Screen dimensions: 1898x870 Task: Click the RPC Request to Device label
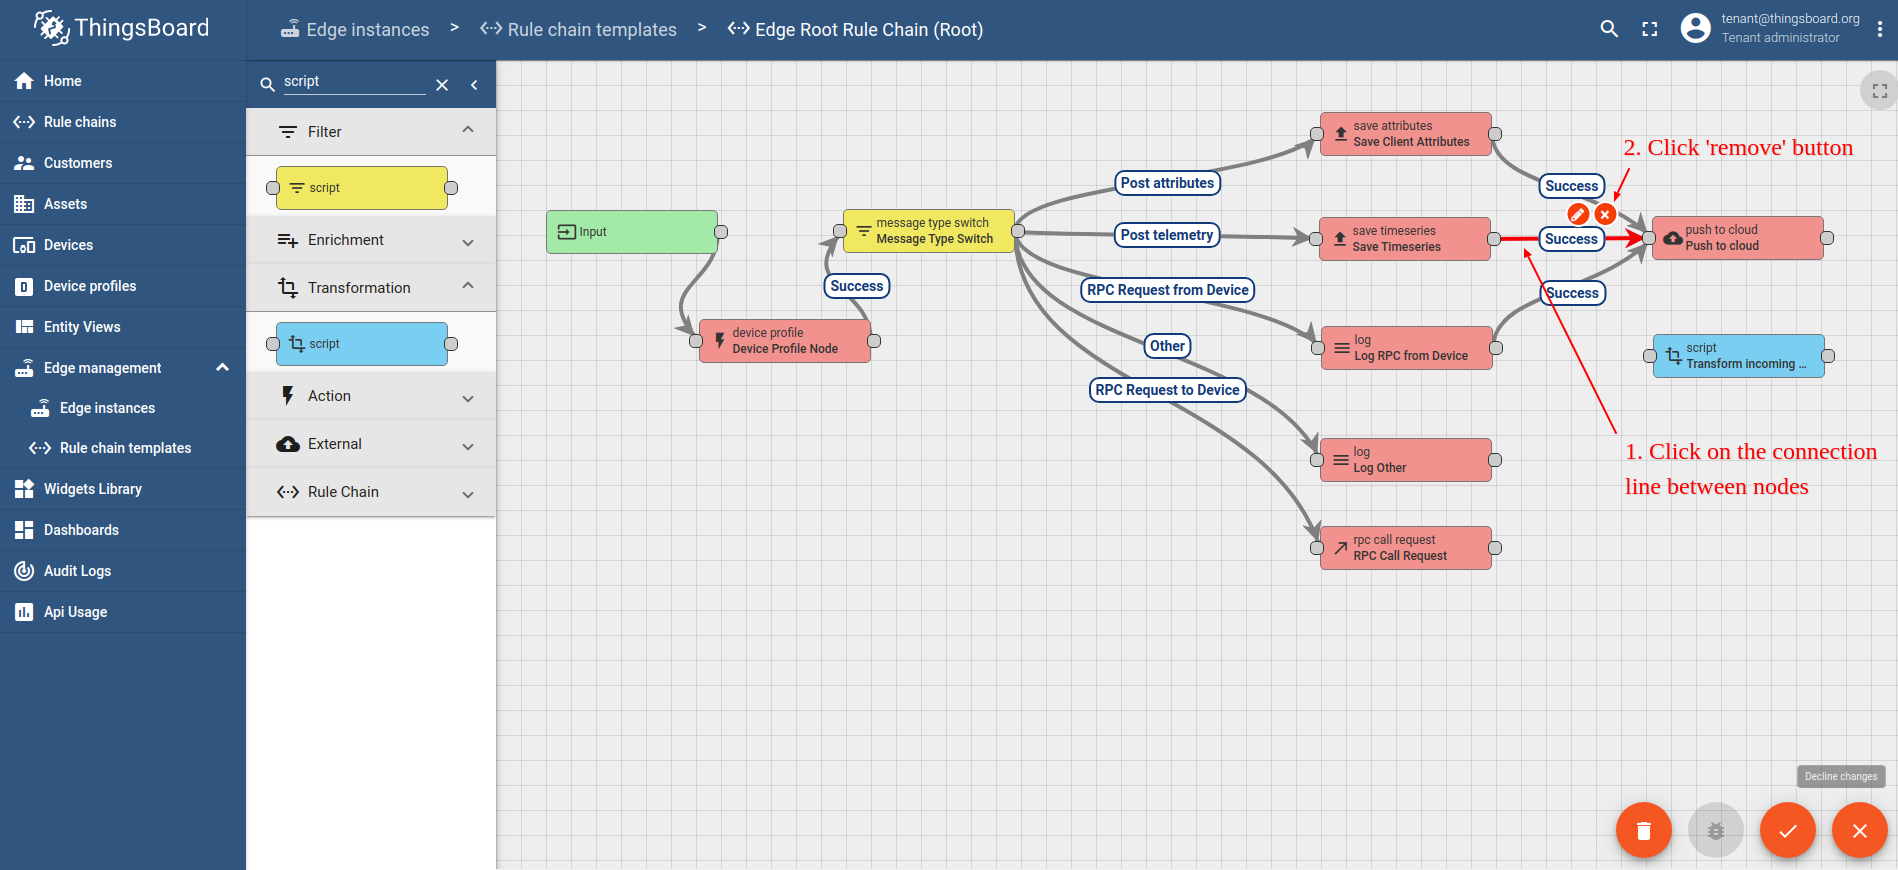pyautogui.click(x=1167, y=390)
